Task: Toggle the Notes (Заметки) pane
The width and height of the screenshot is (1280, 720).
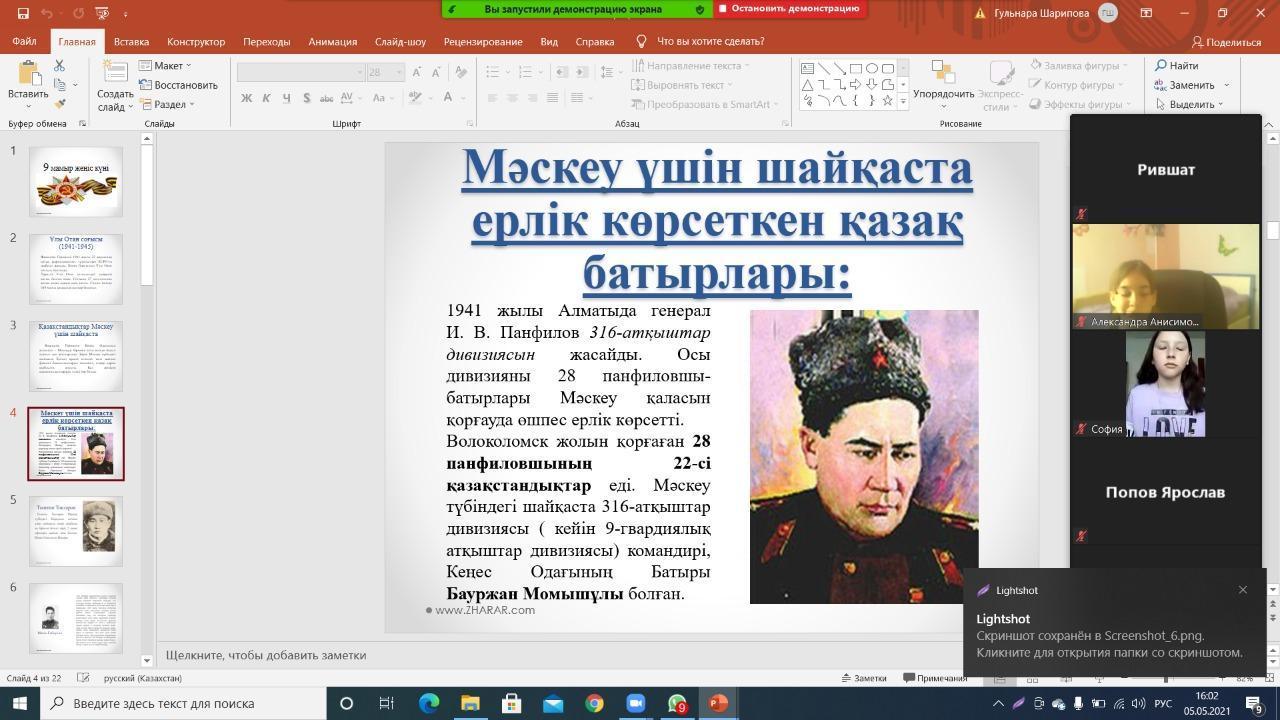Action: tap(862, 678)
